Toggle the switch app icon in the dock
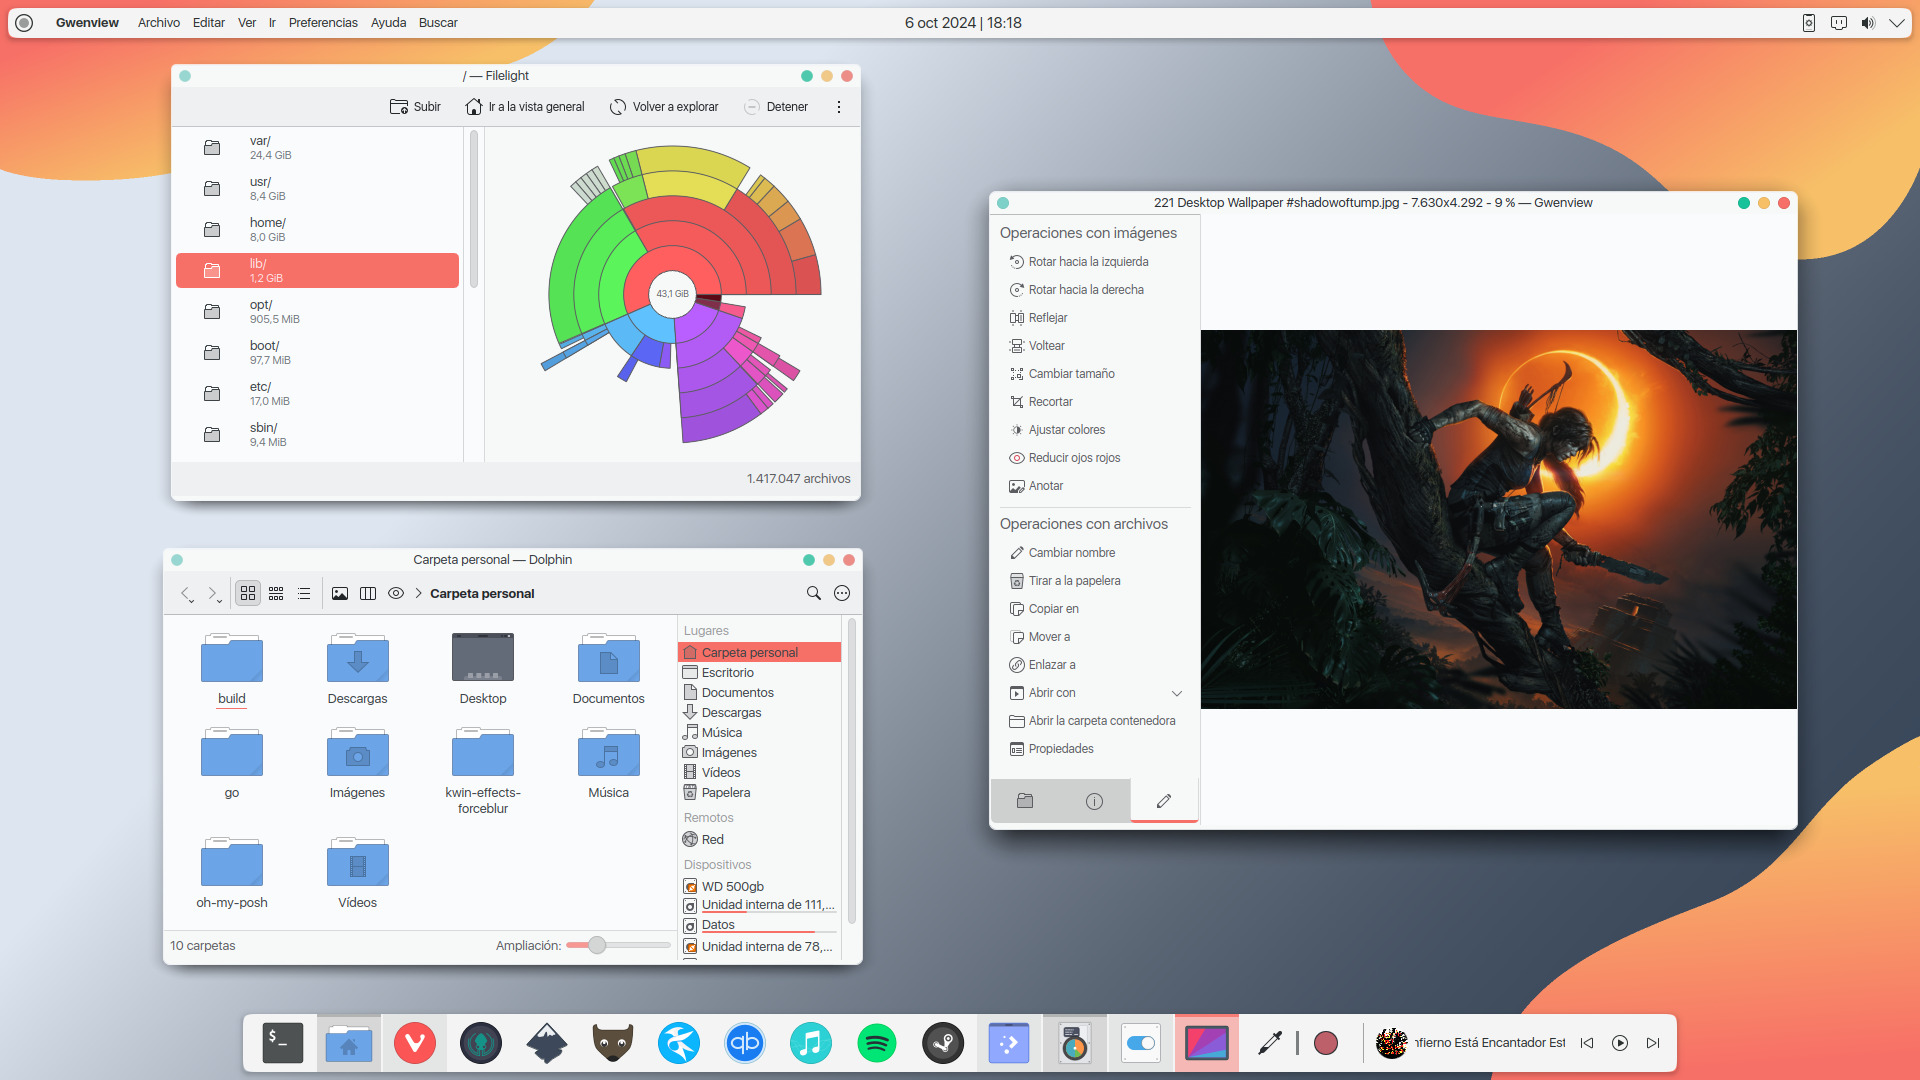Screen dimensions: 1920x1080 click(1140, 1043)
